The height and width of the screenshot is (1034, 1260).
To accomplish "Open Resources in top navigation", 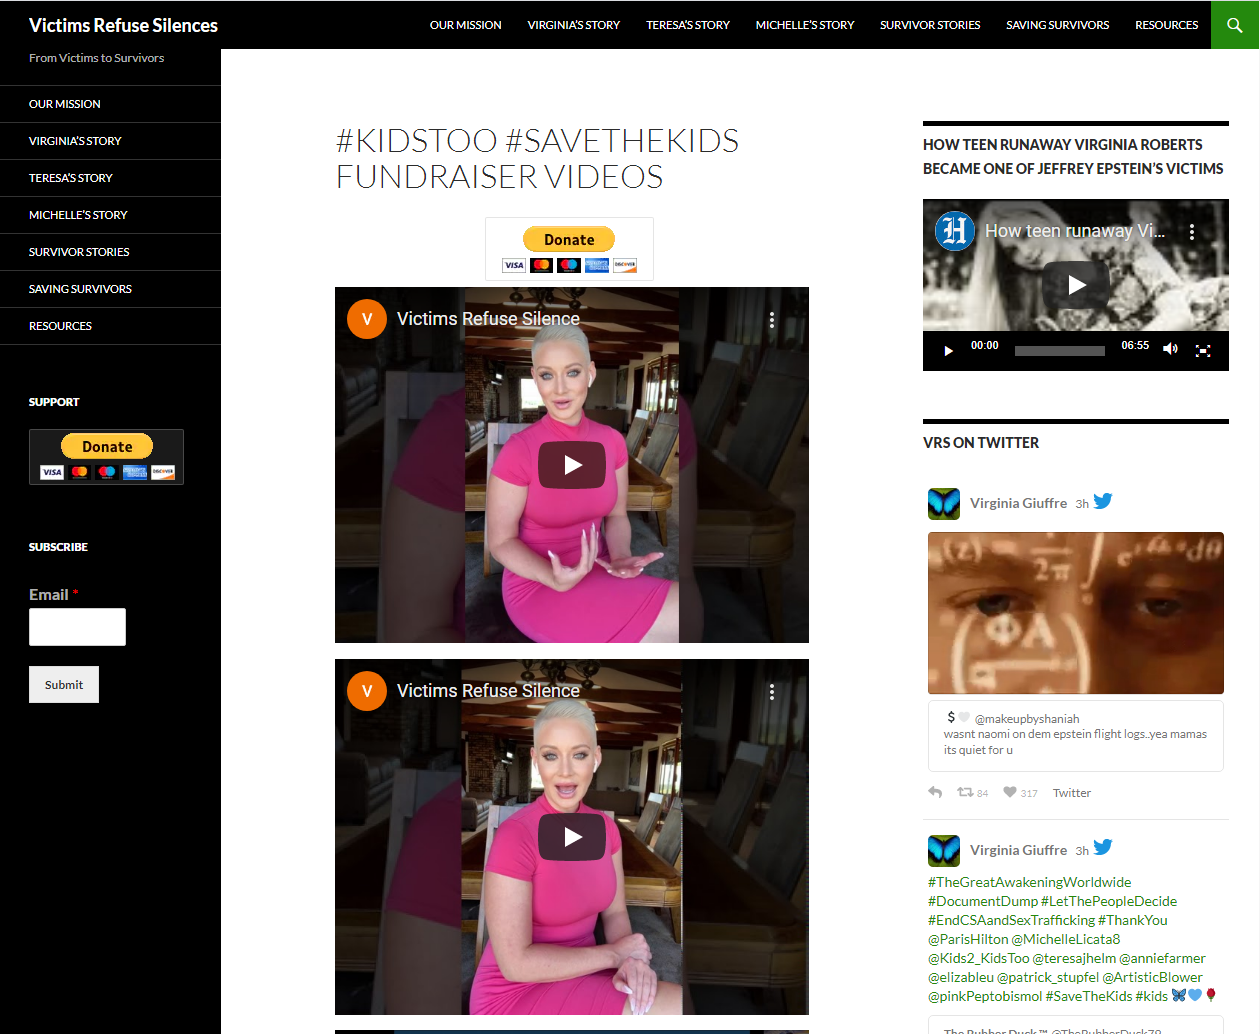I will click(1166, 25).
